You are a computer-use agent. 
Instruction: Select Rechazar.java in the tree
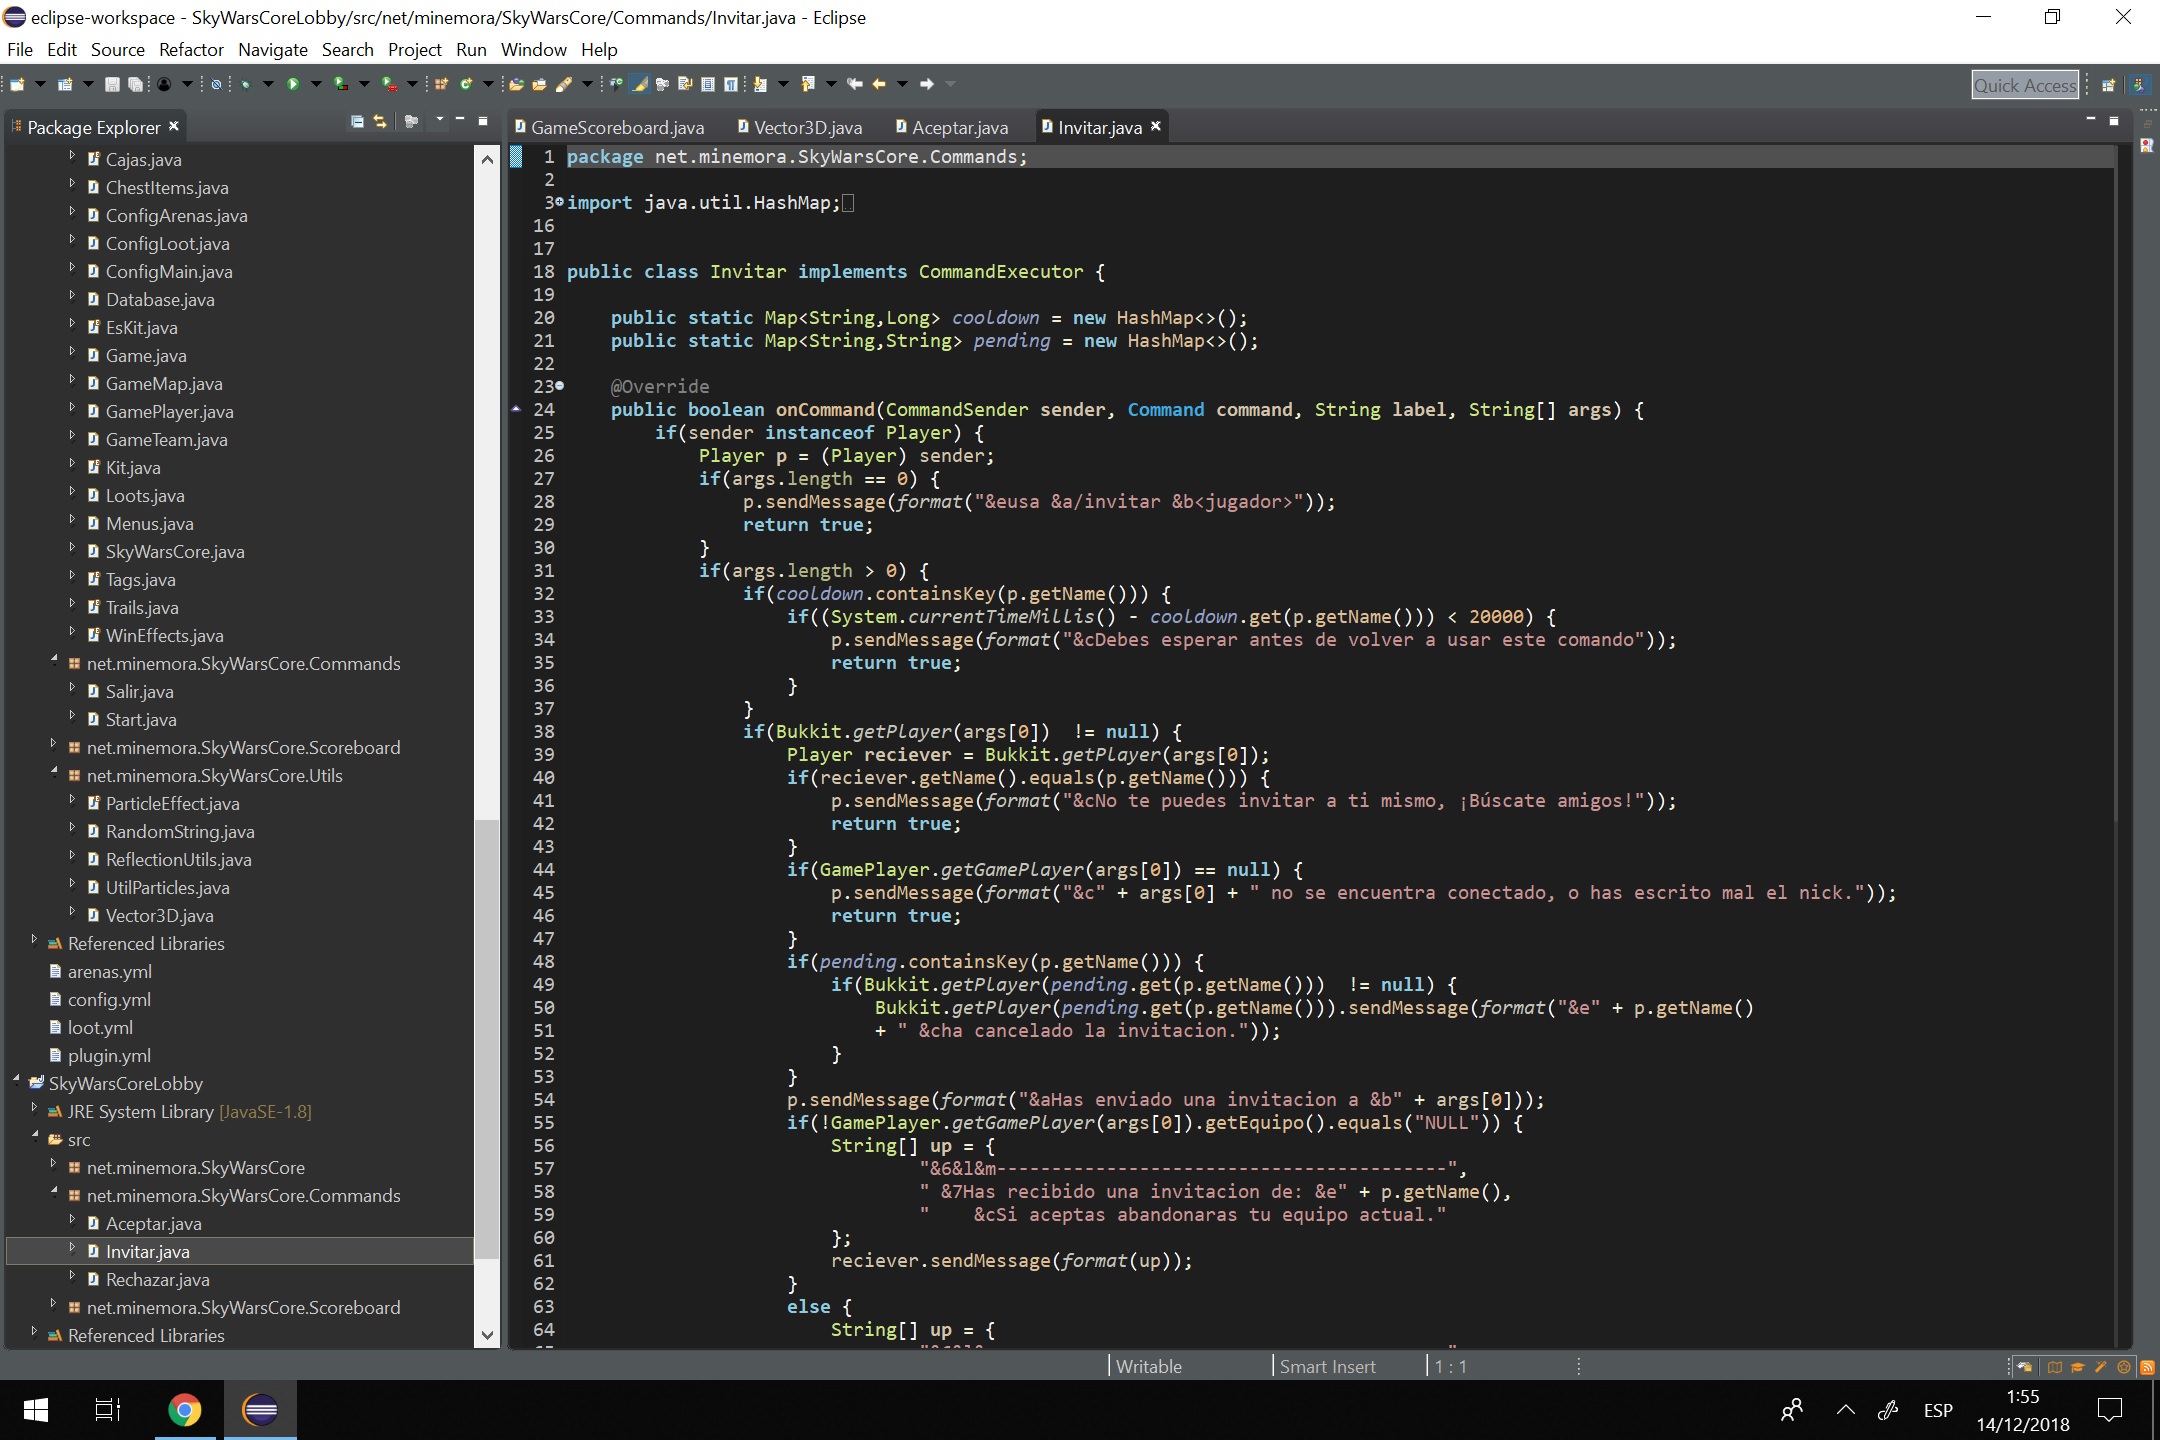click(x=157, y=1279)
